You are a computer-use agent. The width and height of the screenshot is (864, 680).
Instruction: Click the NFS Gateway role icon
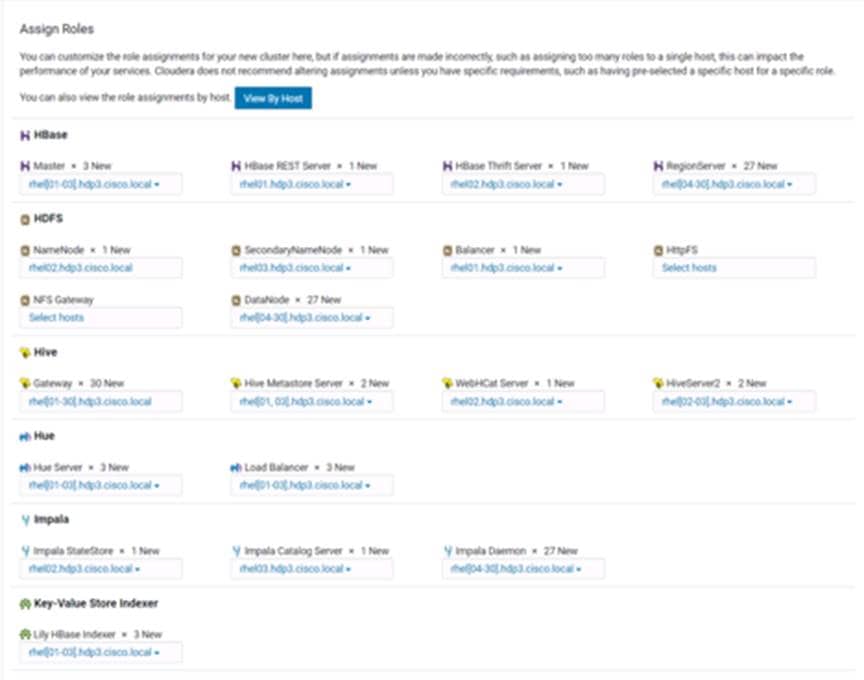click(25, 300)
